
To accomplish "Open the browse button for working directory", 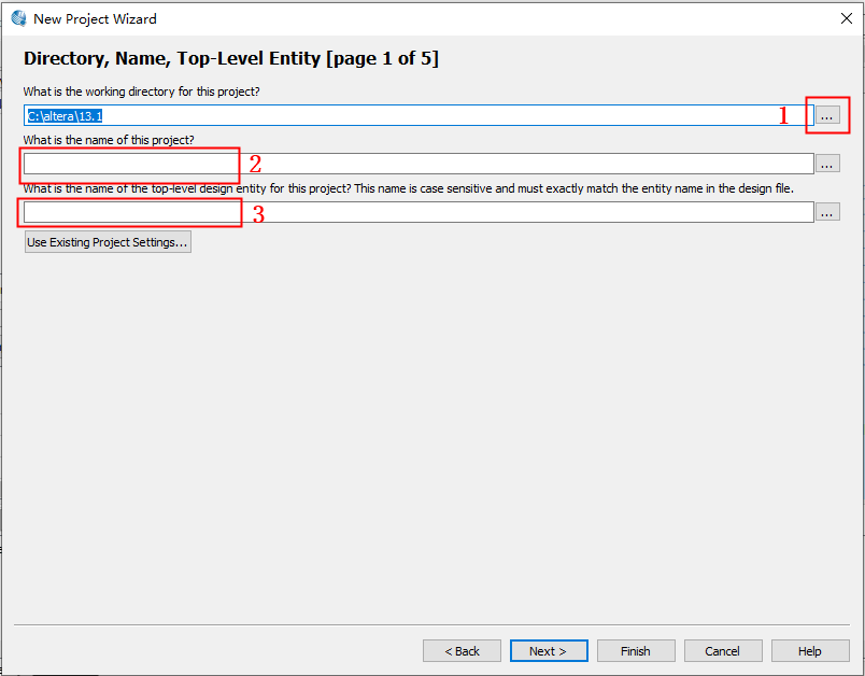I will tap(827, 116).
